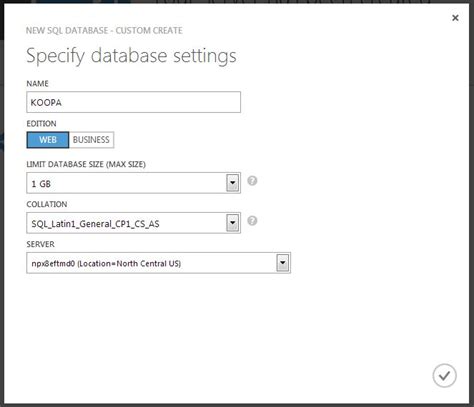Open help icon beside collation dropdown
474x407 pixels.
point(252,221)
